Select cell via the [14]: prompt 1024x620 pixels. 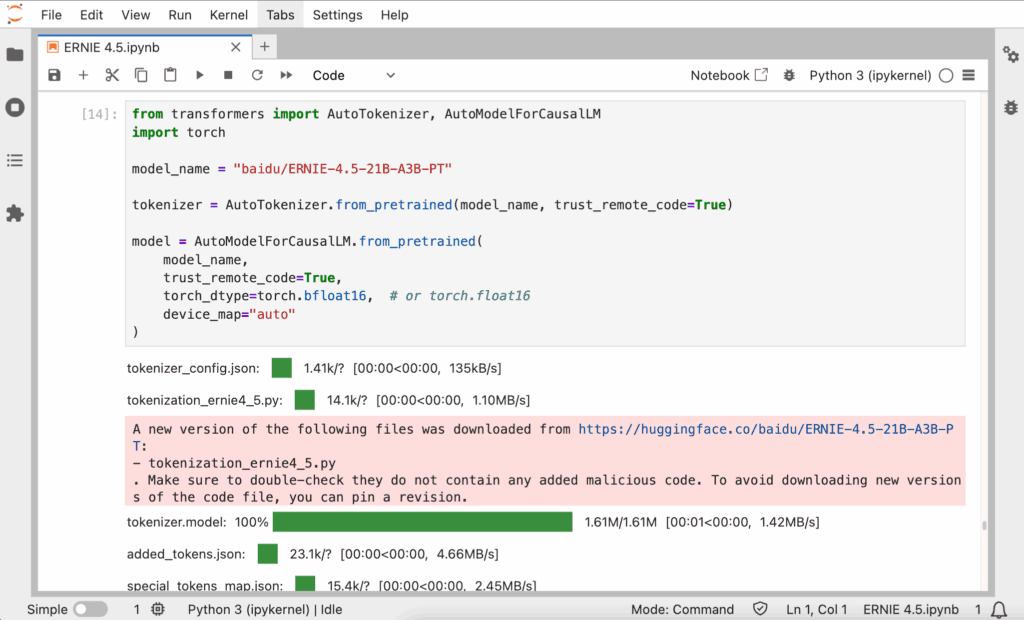(99, 114)
